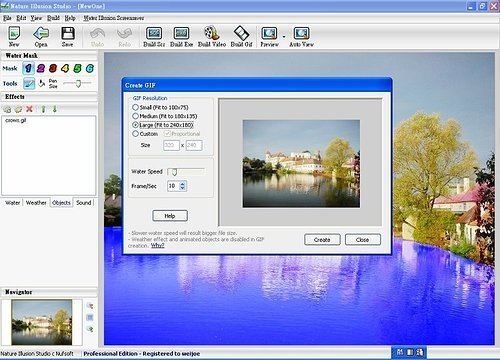The height and width of the screenshot is (360, 500).
Task: Toggle the Proportional checkbox
Action: 168,134
